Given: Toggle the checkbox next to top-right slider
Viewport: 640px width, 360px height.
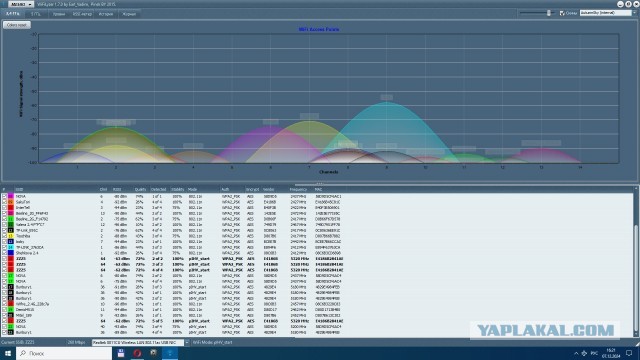Looking at the screenshot, I should (562, 13).
